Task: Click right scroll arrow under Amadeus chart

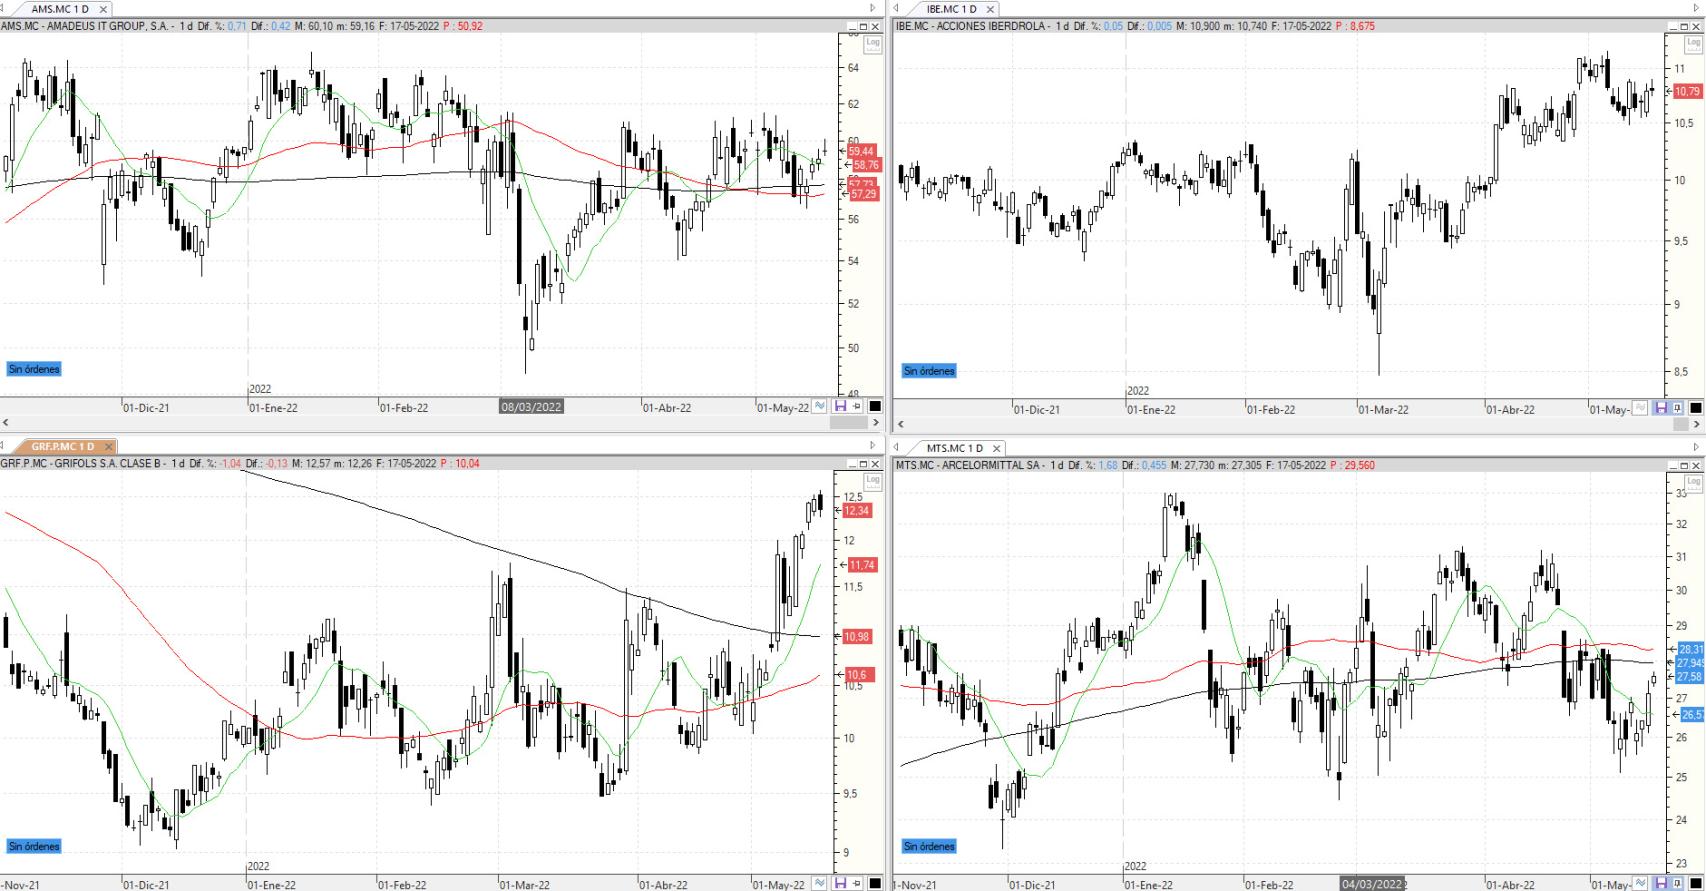Action: point(876,423)
